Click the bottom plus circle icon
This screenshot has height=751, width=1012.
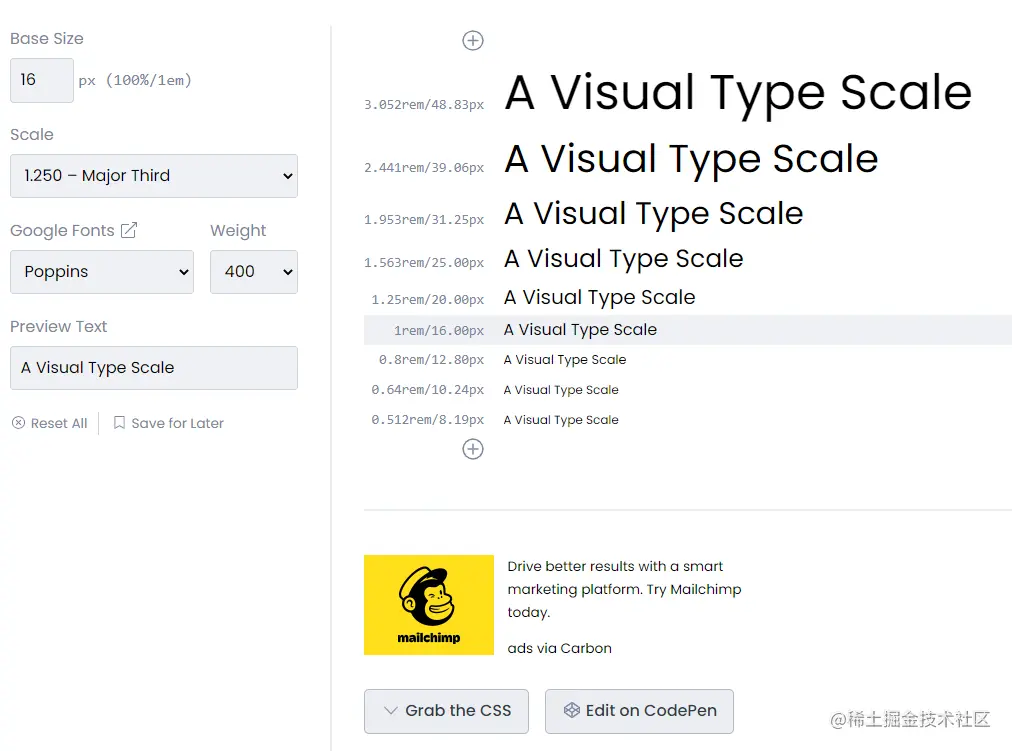473,449
